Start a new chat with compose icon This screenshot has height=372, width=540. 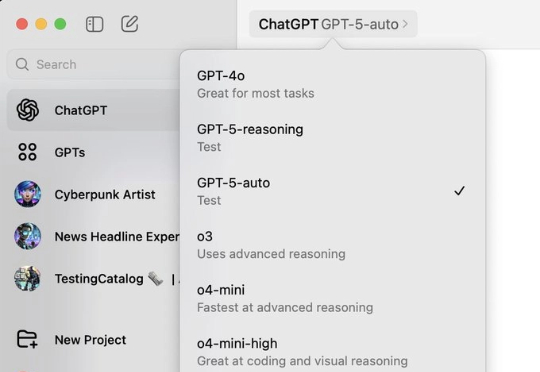(x=130, y=24)
